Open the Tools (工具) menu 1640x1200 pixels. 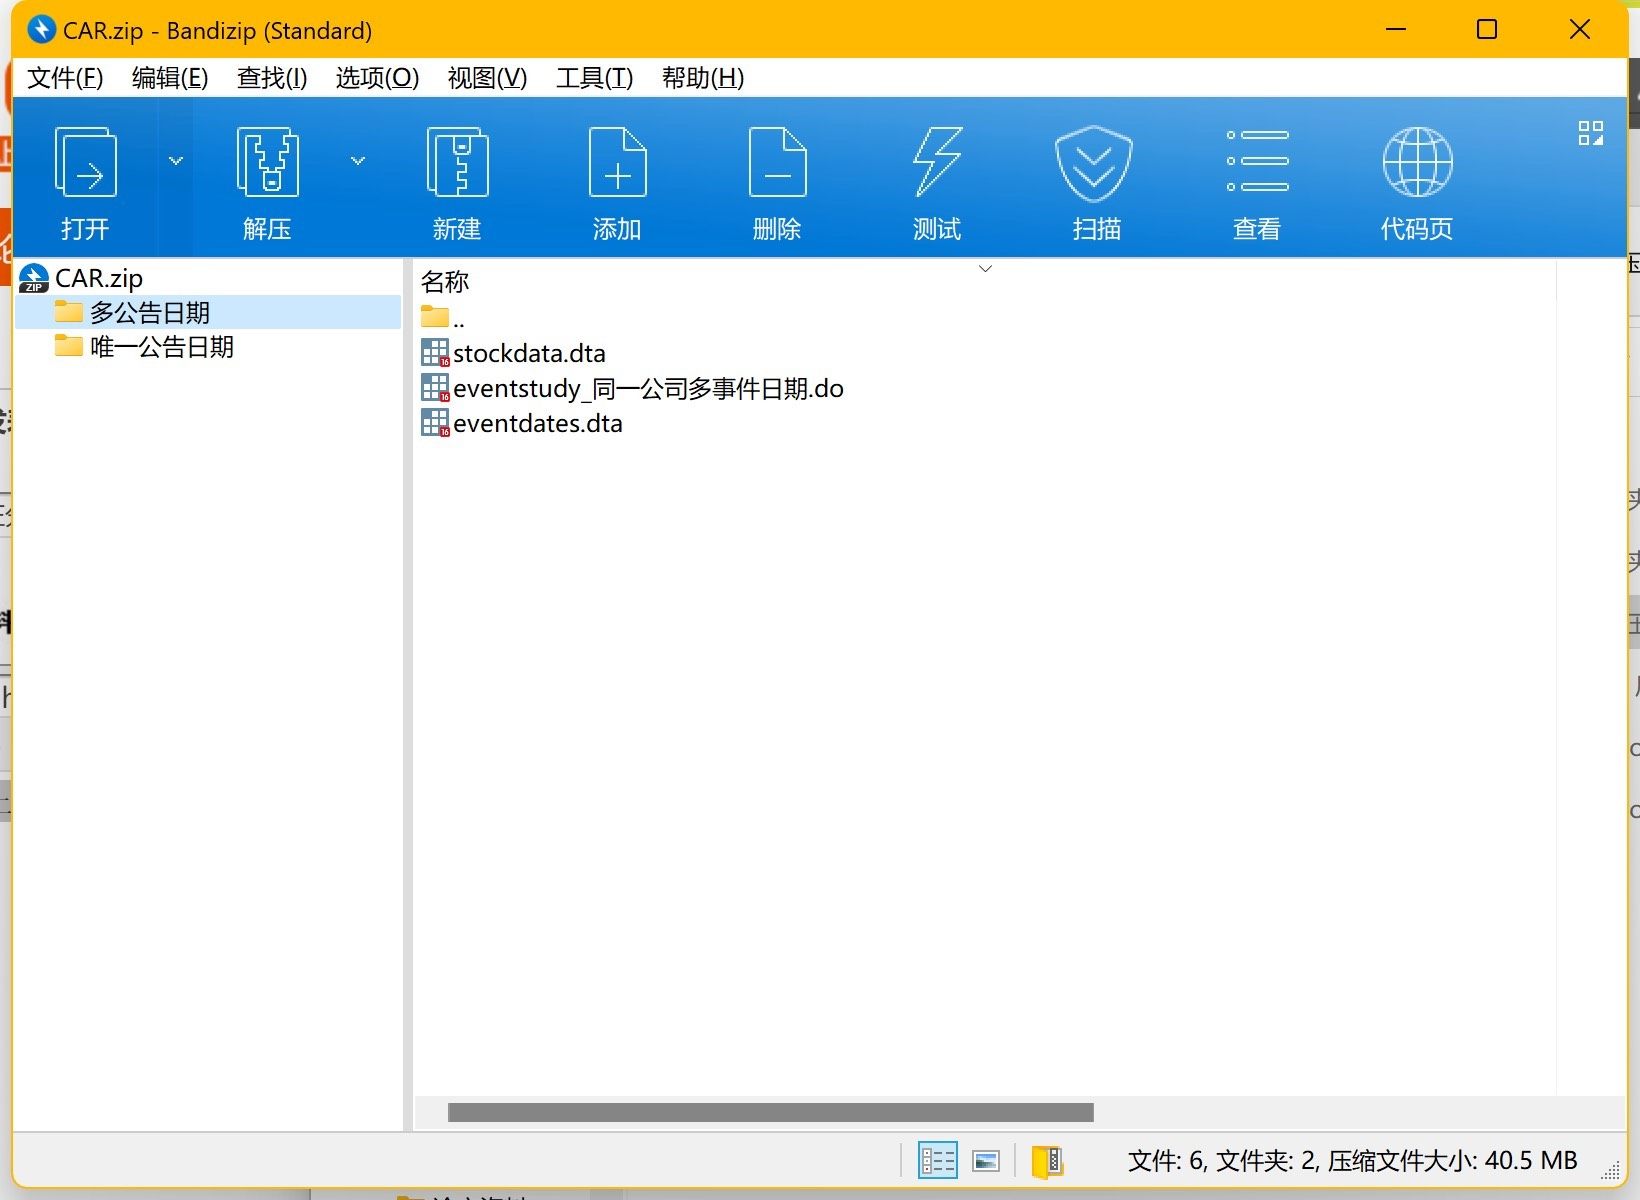(x=595, y=78)
